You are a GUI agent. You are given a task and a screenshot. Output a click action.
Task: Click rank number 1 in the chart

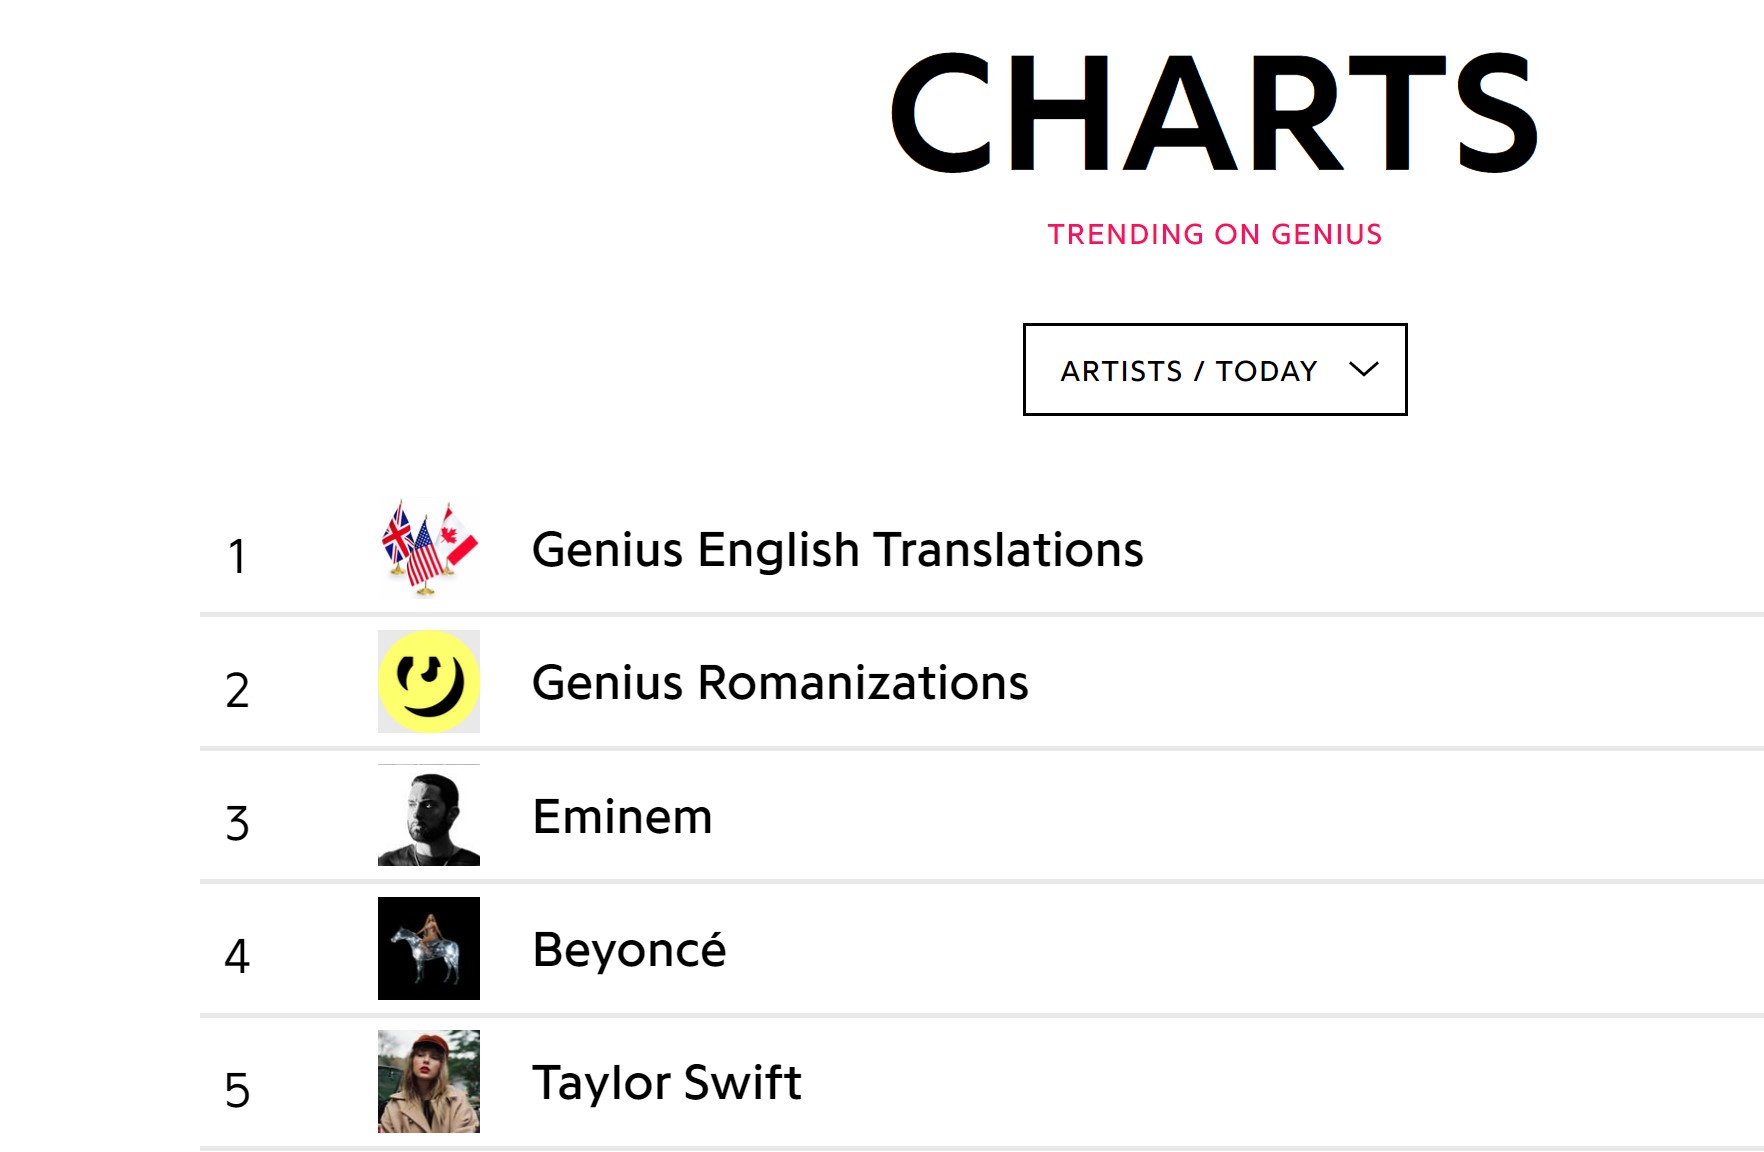[x=237, y=557]
